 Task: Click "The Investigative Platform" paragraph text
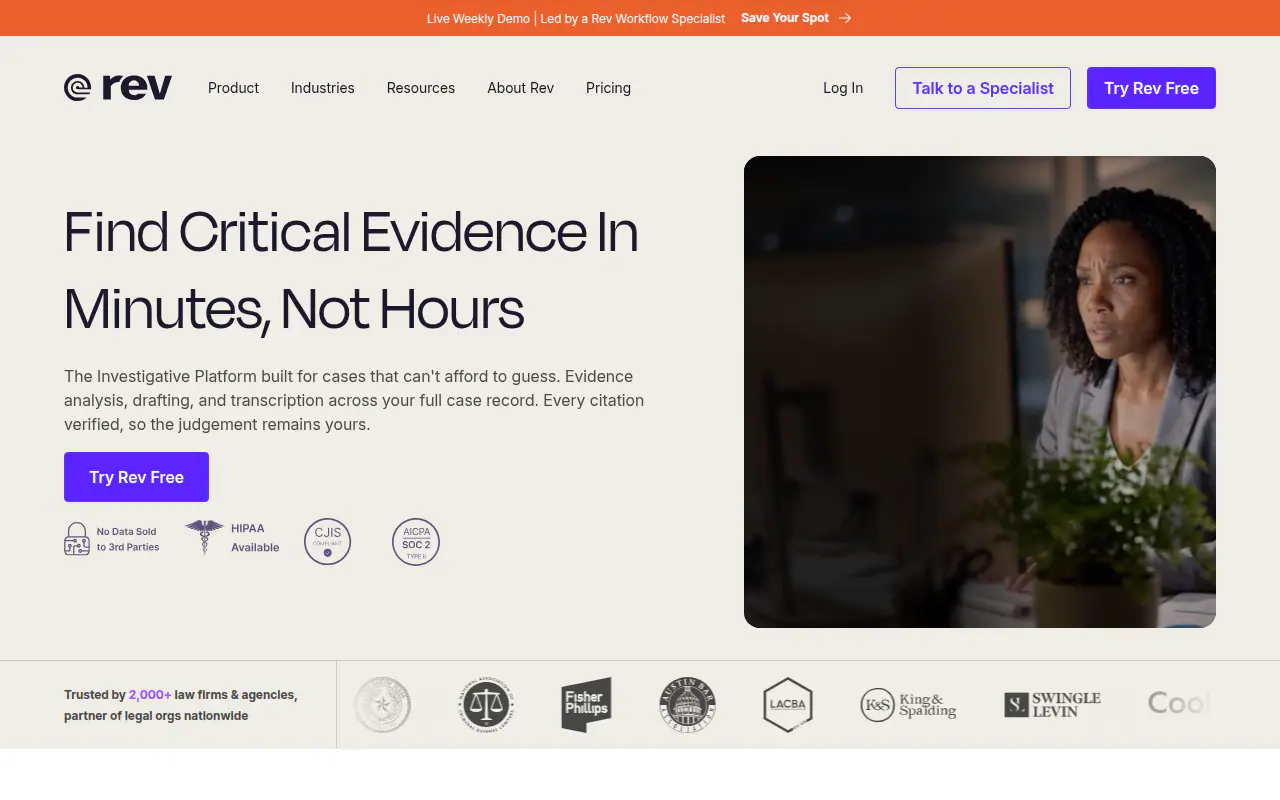click(354, 400)
